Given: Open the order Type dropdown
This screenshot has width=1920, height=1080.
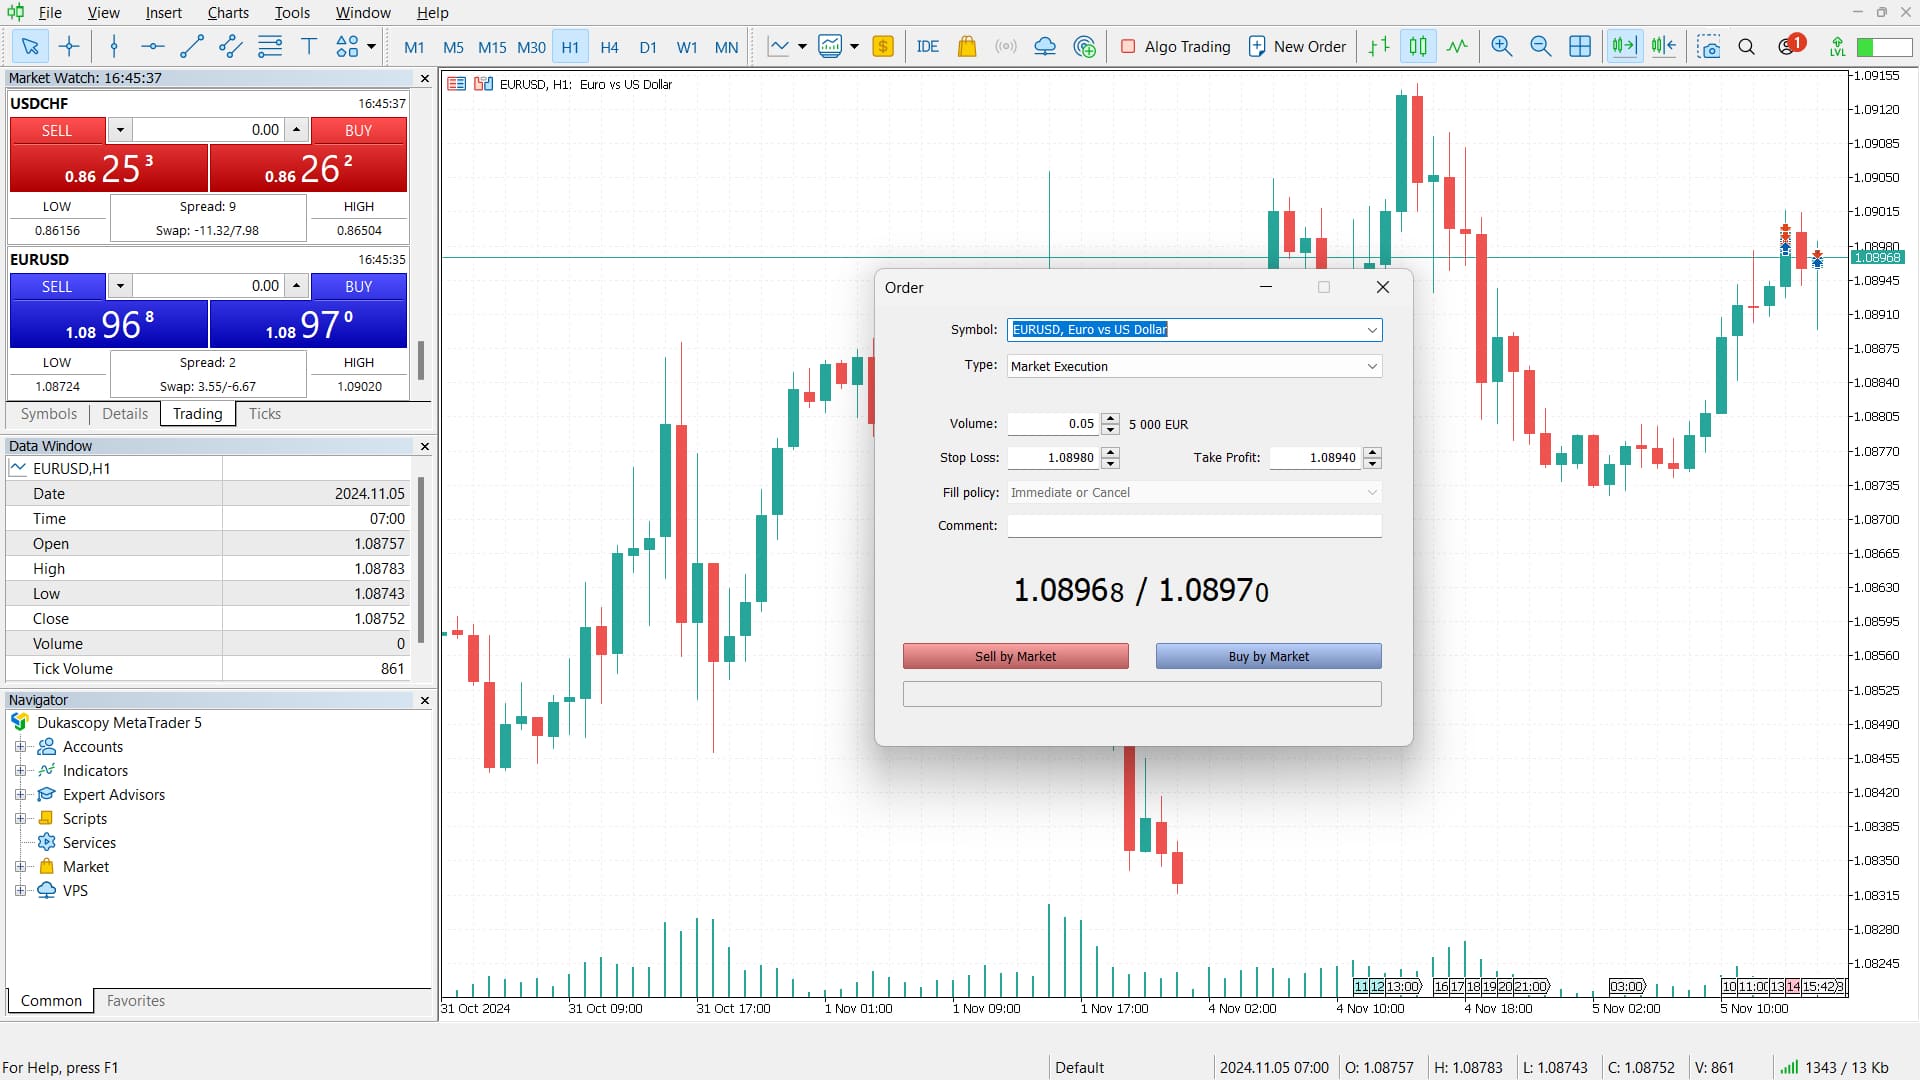Looking at the screenshot, I should point(1372,366).
